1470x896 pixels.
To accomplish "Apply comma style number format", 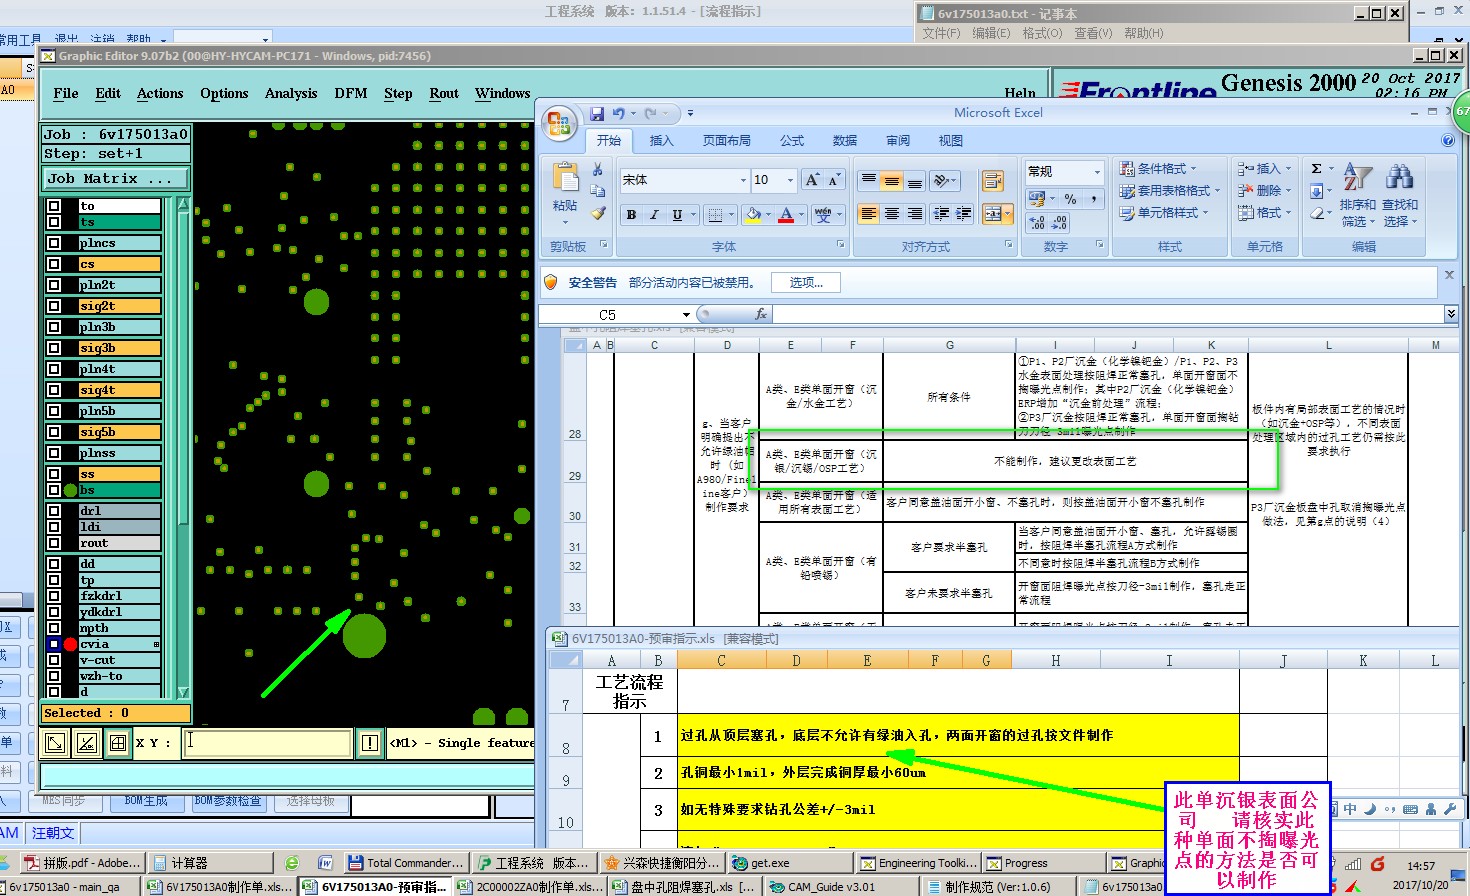I will click(1093, 199).
